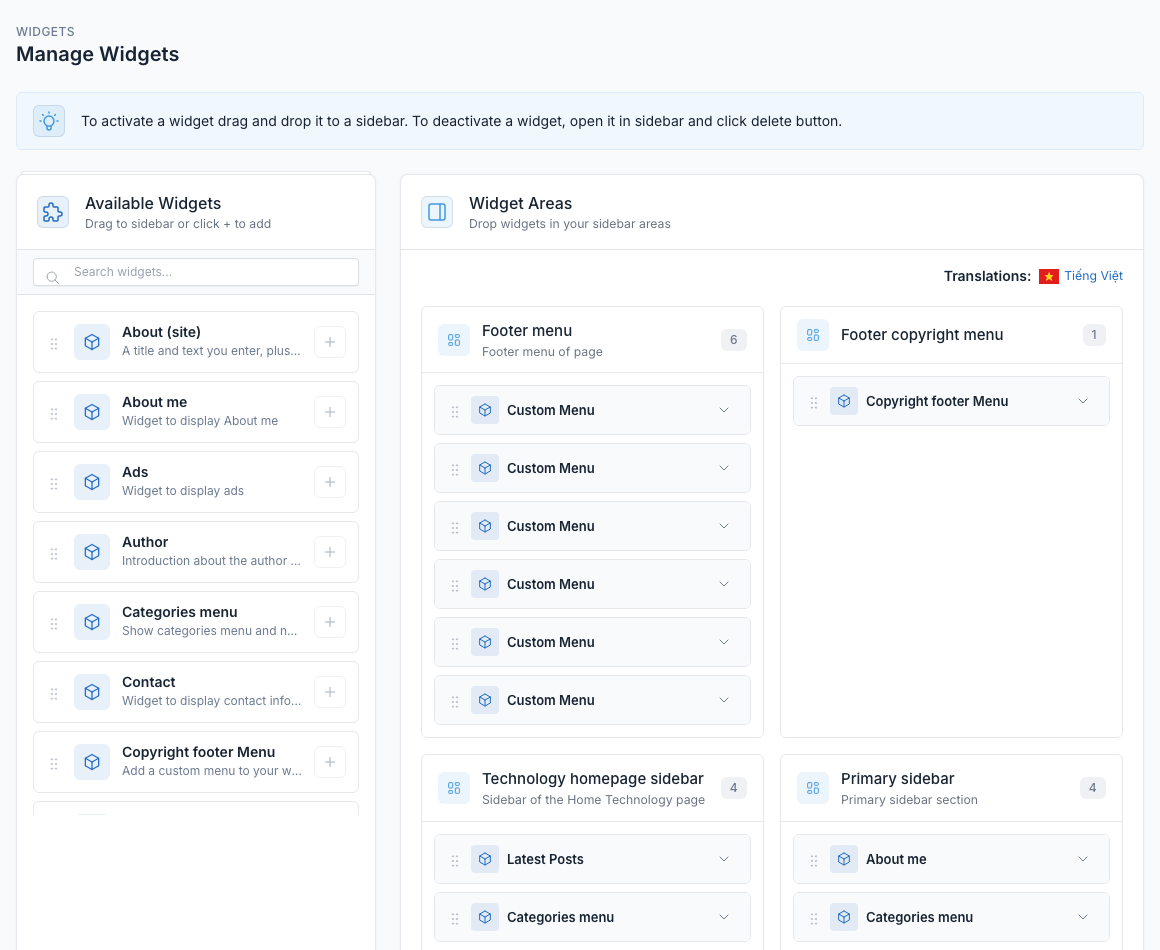This screenshot has height=950, width=1160.
Task: Click "Drop widgets in your sidebar areas" text
Action: click(570, 224)
